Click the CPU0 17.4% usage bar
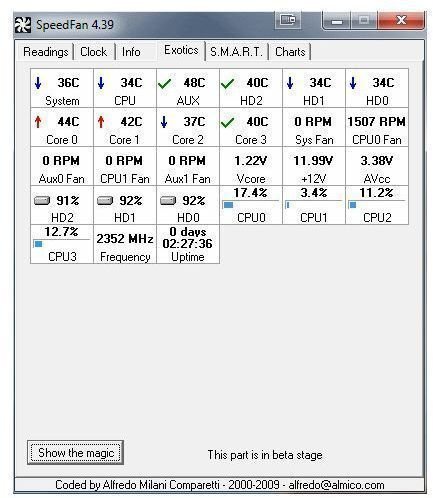433x498 pixels. [x=251, y=205]
